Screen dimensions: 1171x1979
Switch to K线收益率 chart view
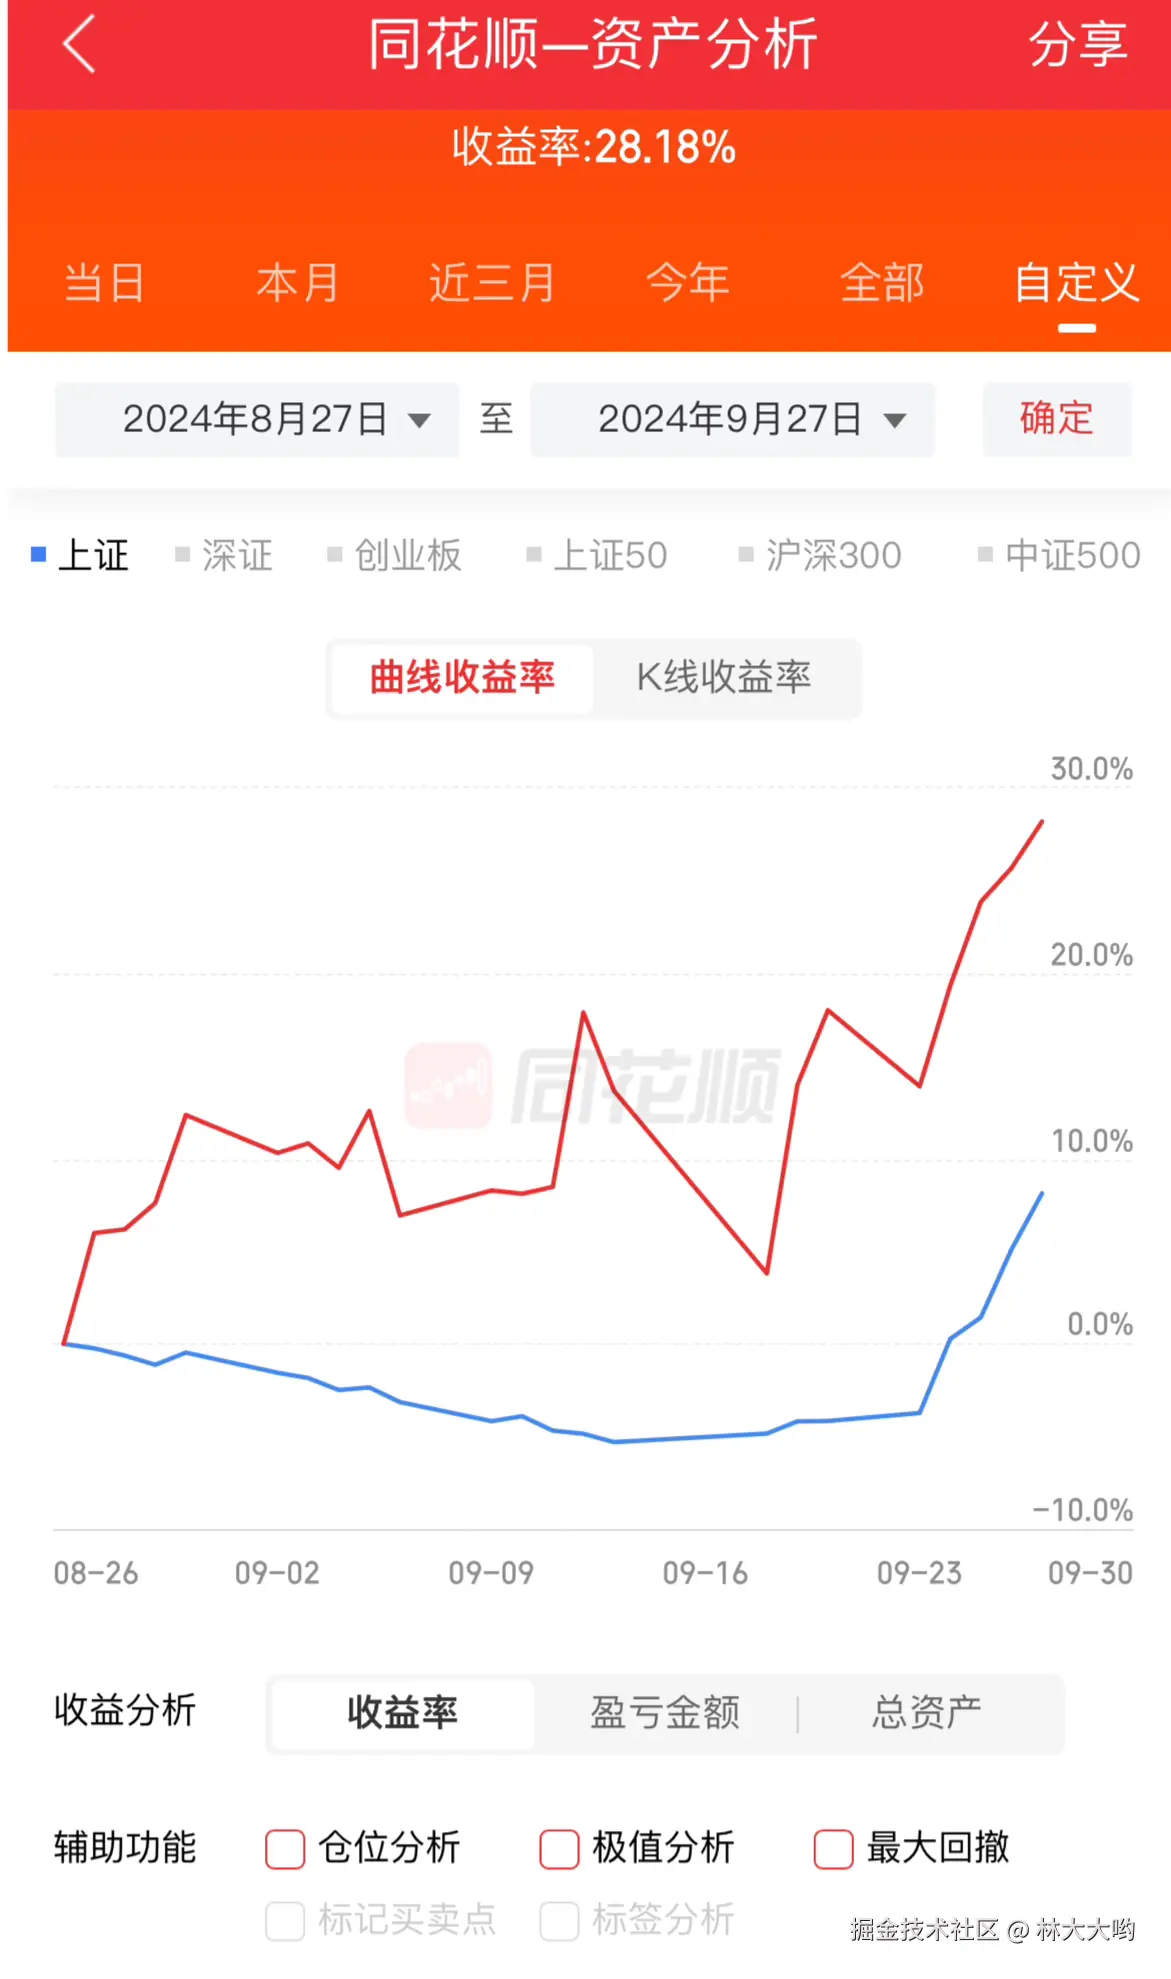point(725,678)
